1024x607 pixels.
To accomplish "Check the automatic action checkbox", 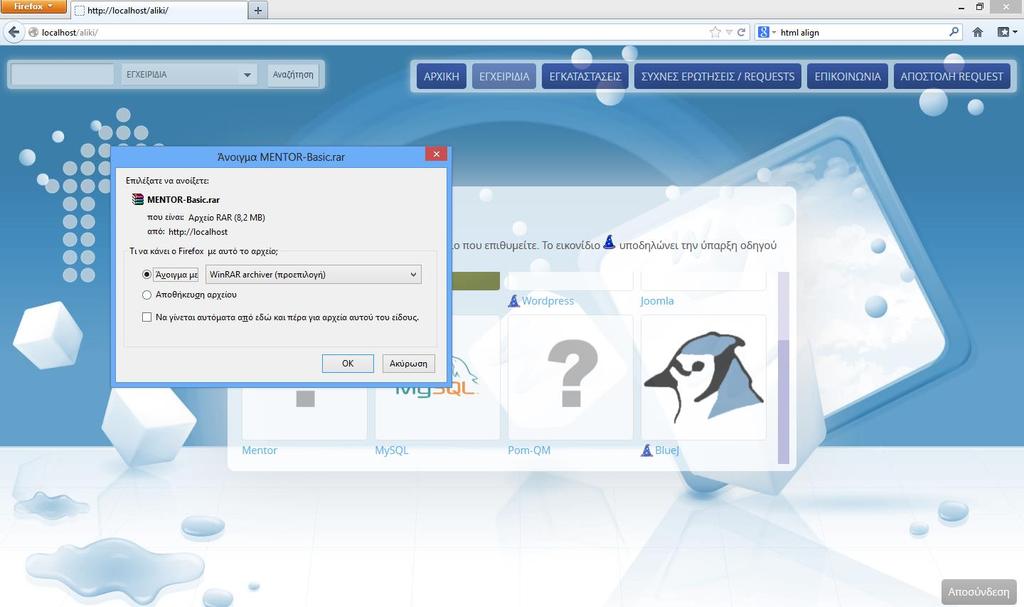I will [147, 317].
